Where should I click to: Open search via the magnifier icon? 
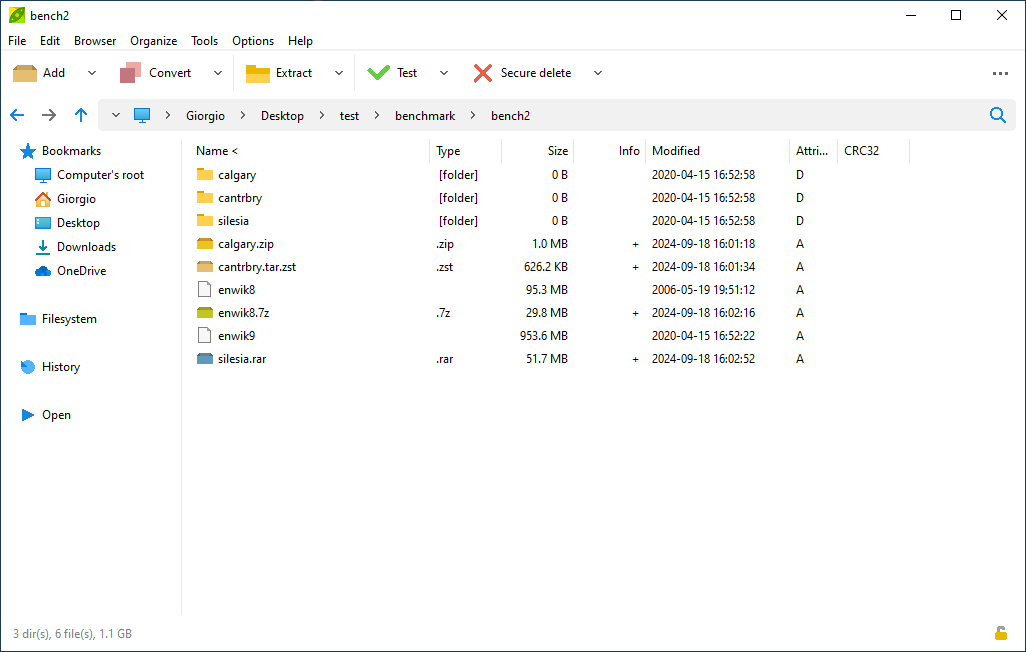click(997, 115)
